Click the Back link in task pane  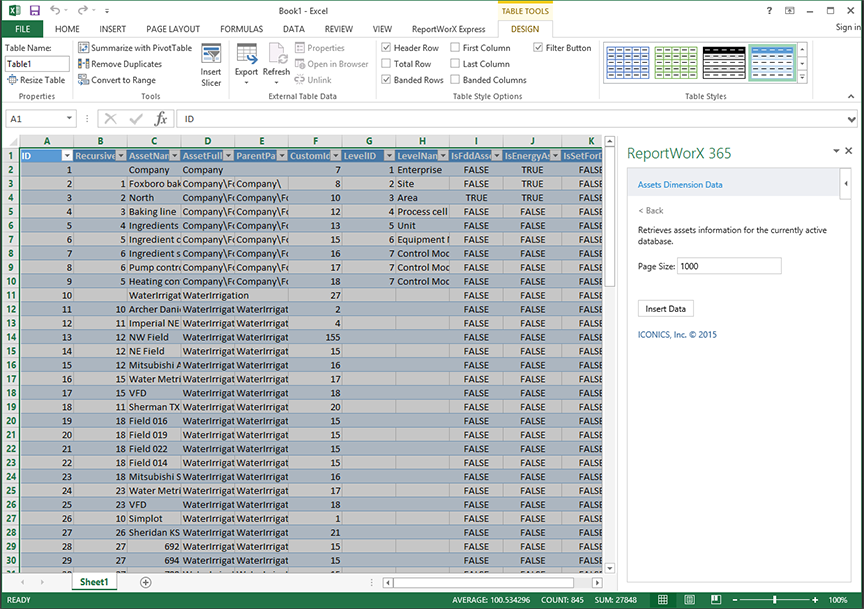651,211
